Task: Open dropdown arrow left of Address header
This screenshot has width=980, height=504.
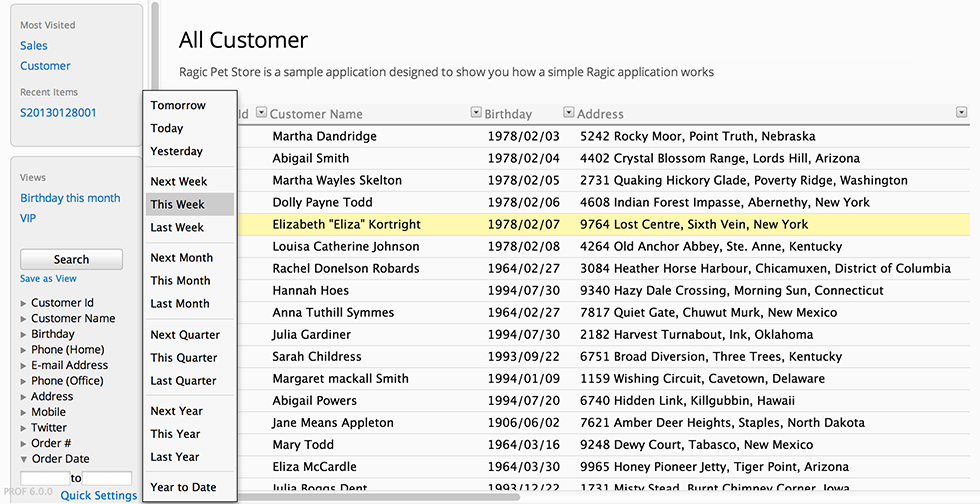Action: click(x=569, y=113)
